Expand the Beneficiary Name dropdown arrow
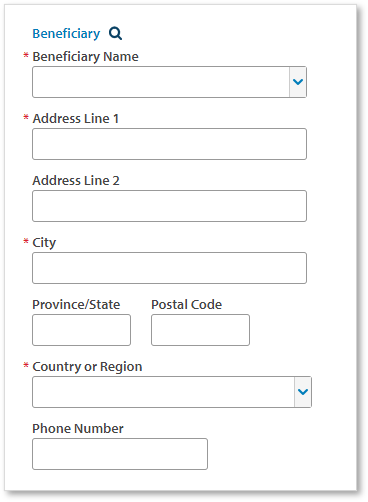 [x=298, y=82]
